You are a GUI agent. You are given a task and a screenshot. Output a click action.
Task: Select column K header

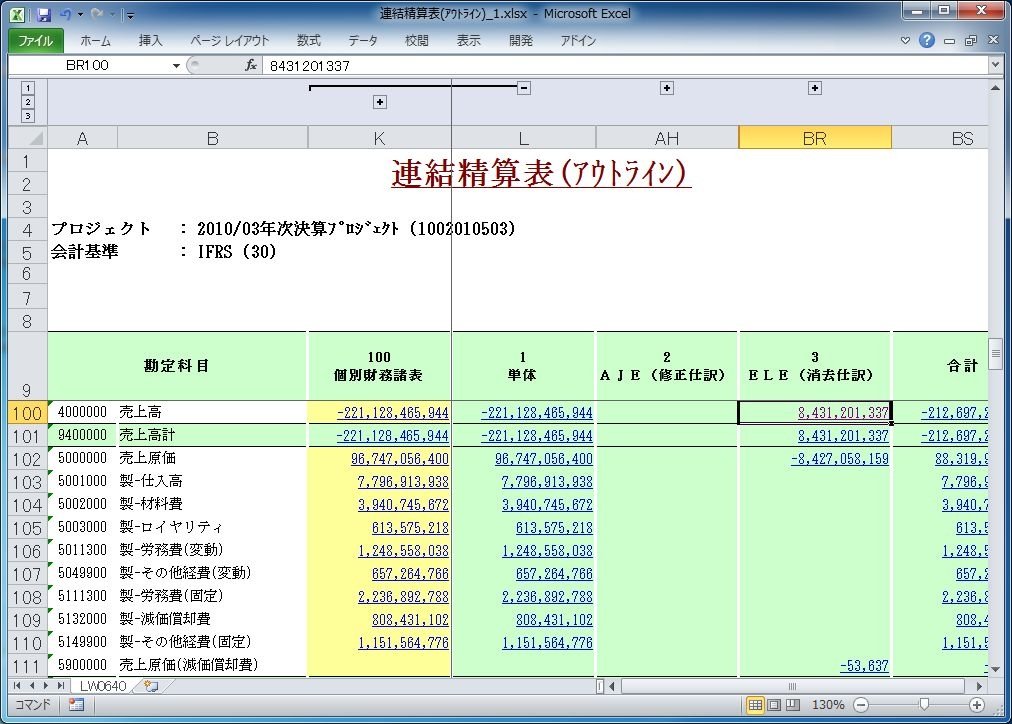click(380, 138)
